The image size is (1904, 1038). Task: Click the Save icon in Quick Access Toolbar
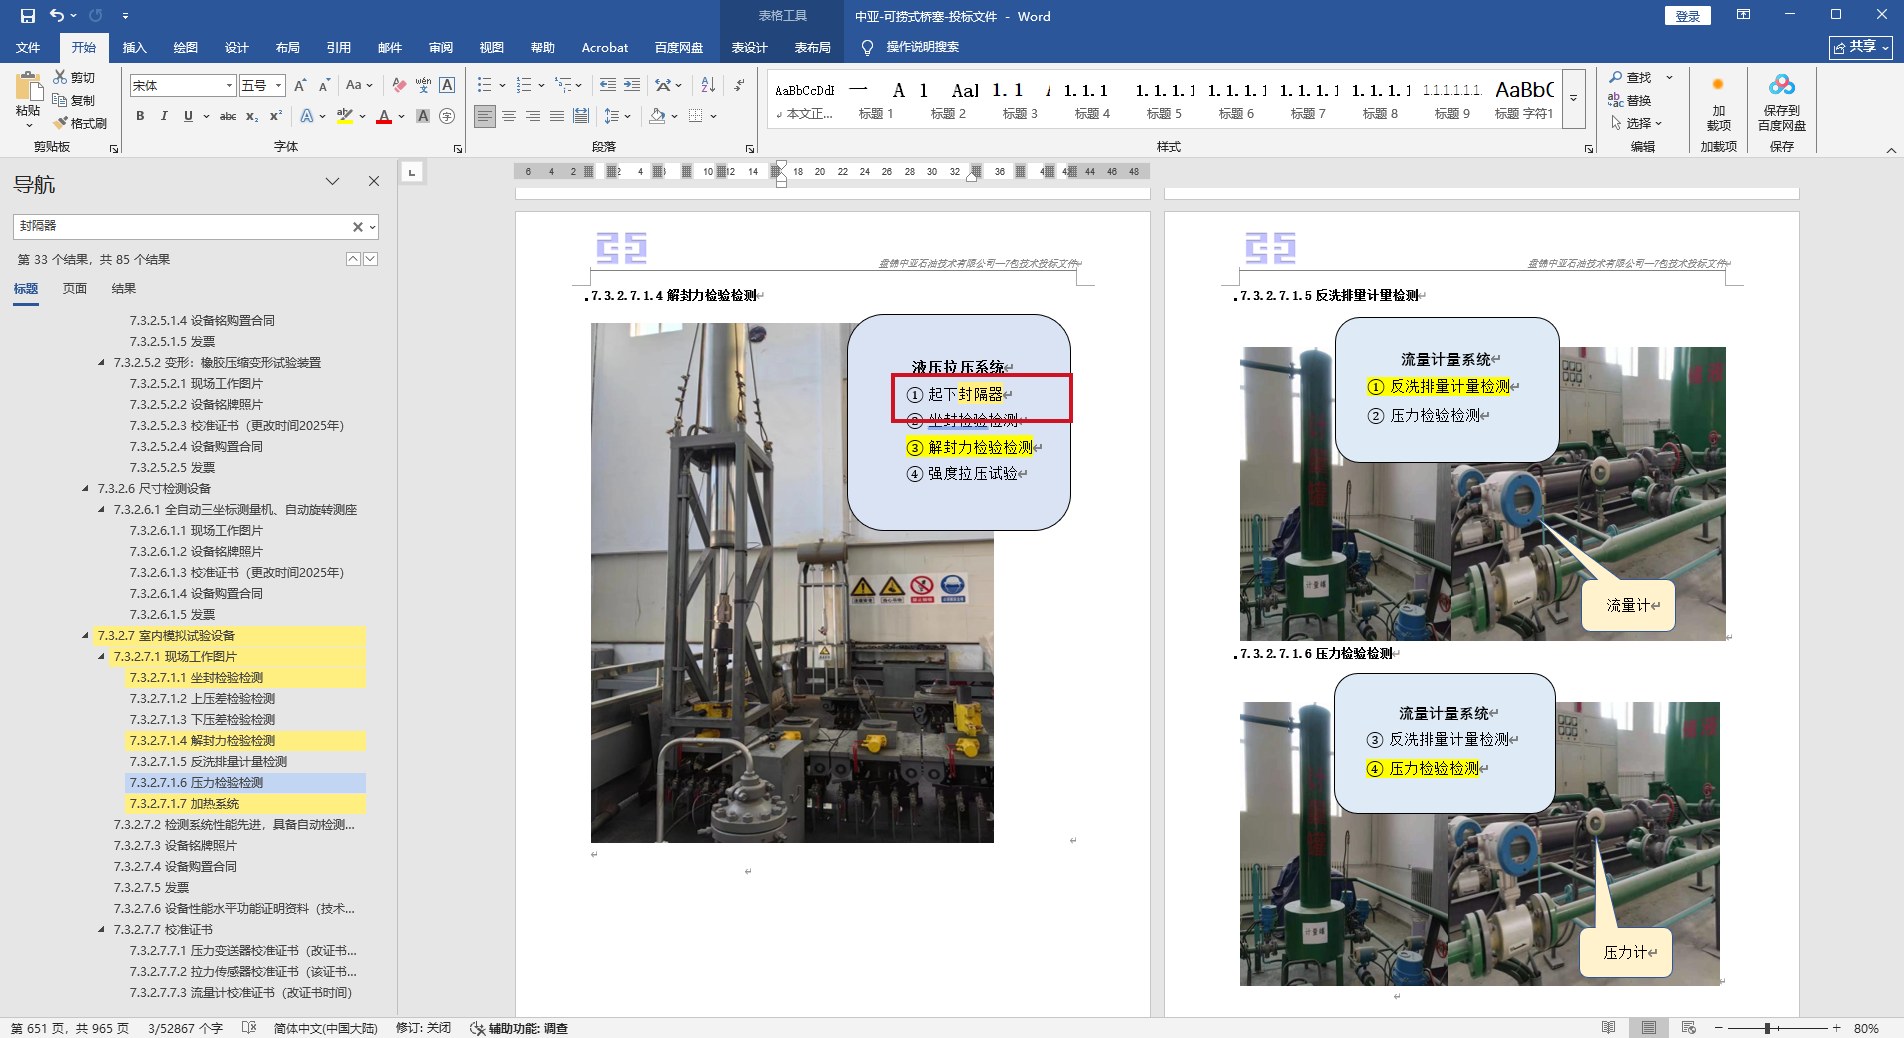point(27,16)
